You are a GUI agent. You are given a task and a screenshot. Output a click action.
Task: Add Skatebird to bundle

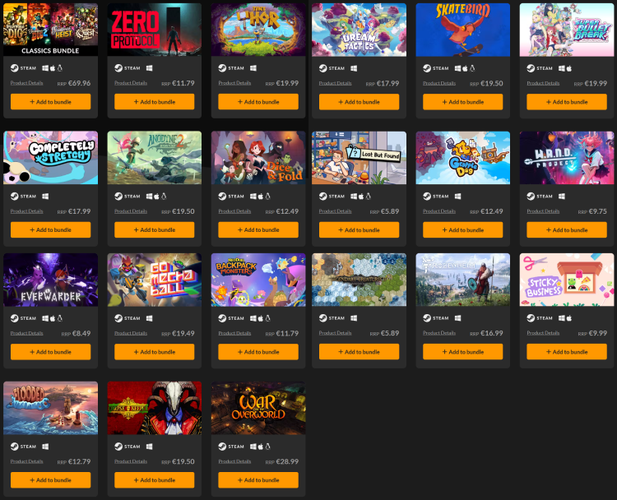point(463,102)
